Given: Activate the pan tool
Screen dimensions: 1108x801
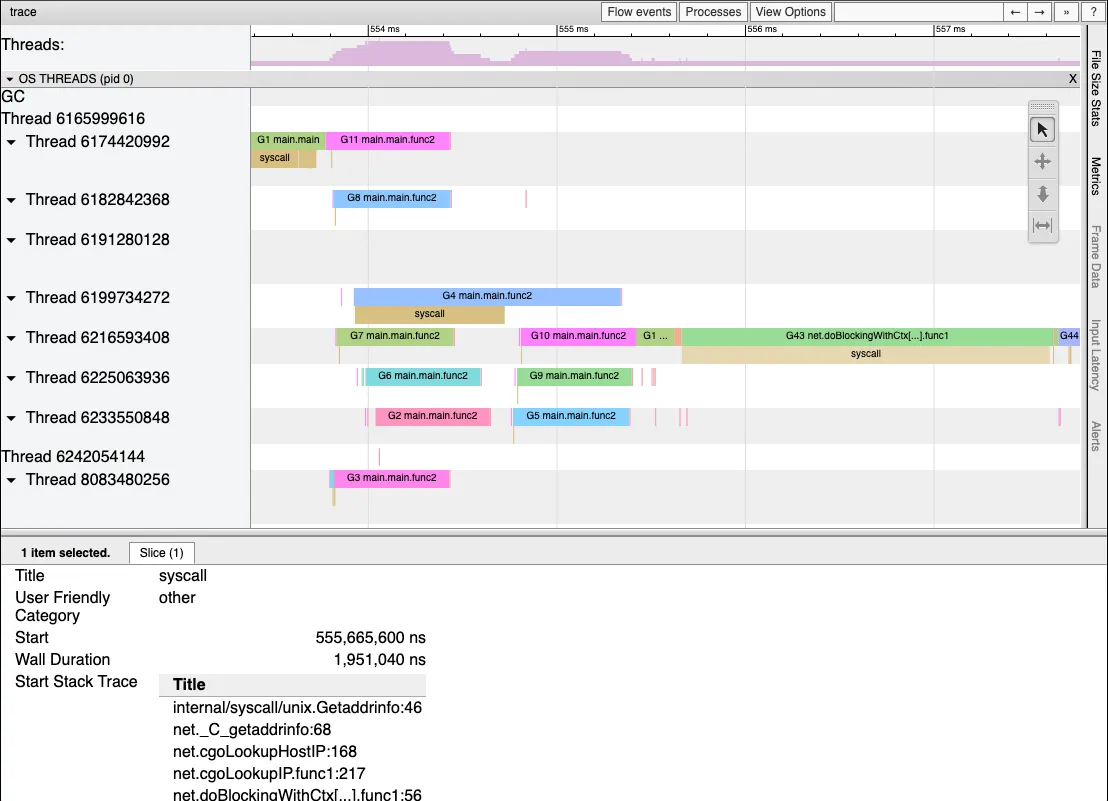Looking at the screenshot, I should [x=1042, y=161].
